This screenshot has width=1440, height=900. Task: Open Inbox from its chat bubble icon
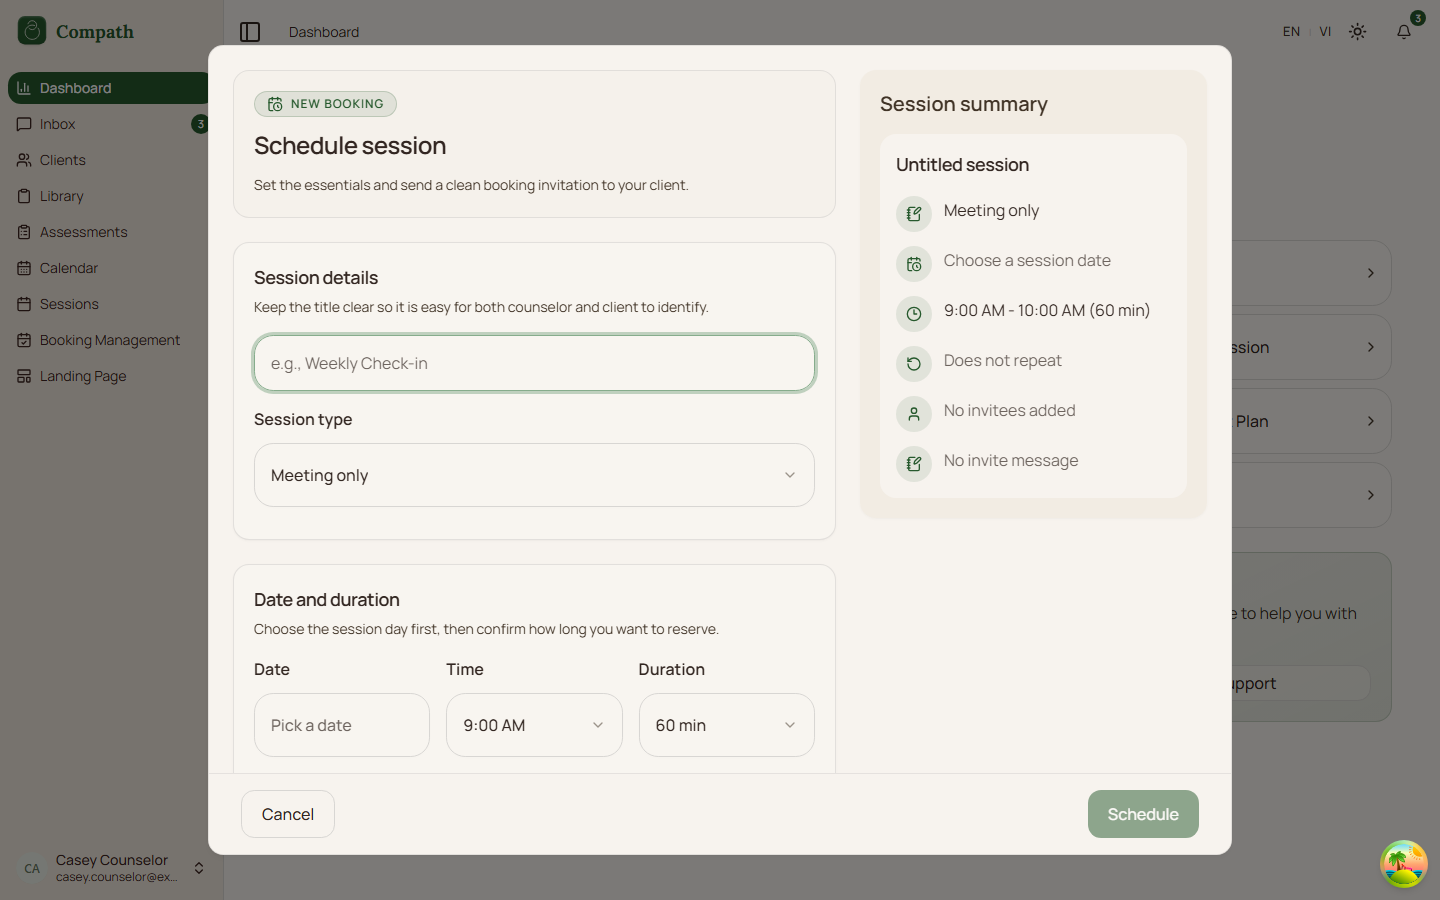[x=22, y=124]
